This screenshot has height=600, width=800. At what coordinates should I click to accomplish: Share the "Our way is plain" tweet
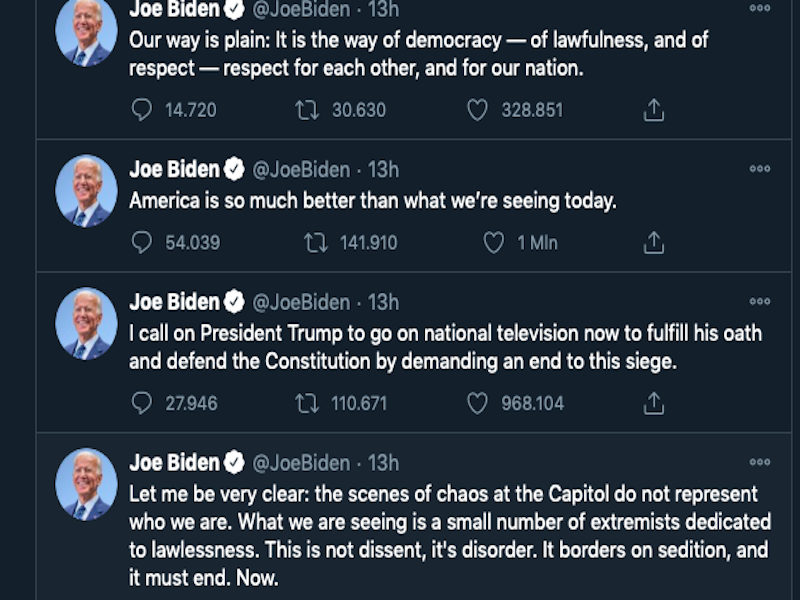pos(654,110)
